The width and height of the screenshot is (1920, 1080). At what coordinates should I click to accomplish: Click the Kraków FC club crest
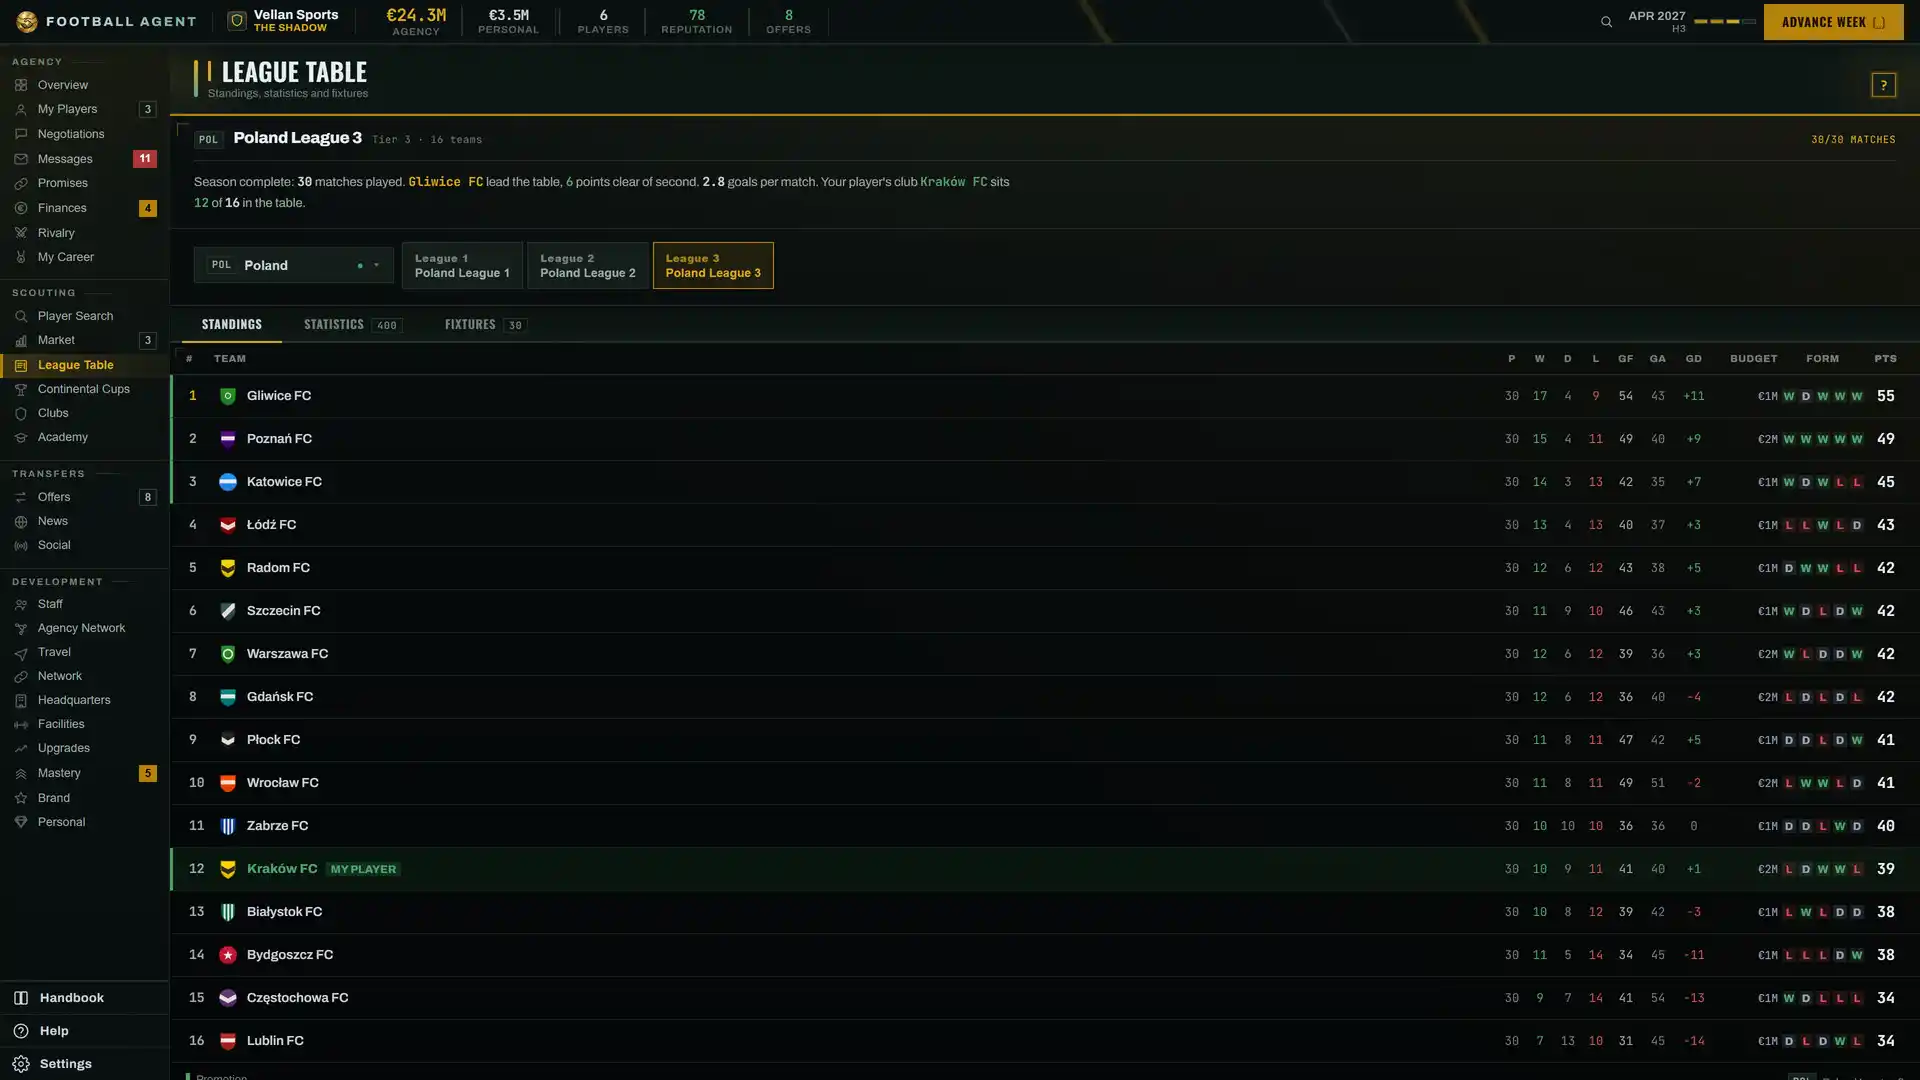[228, 869]
